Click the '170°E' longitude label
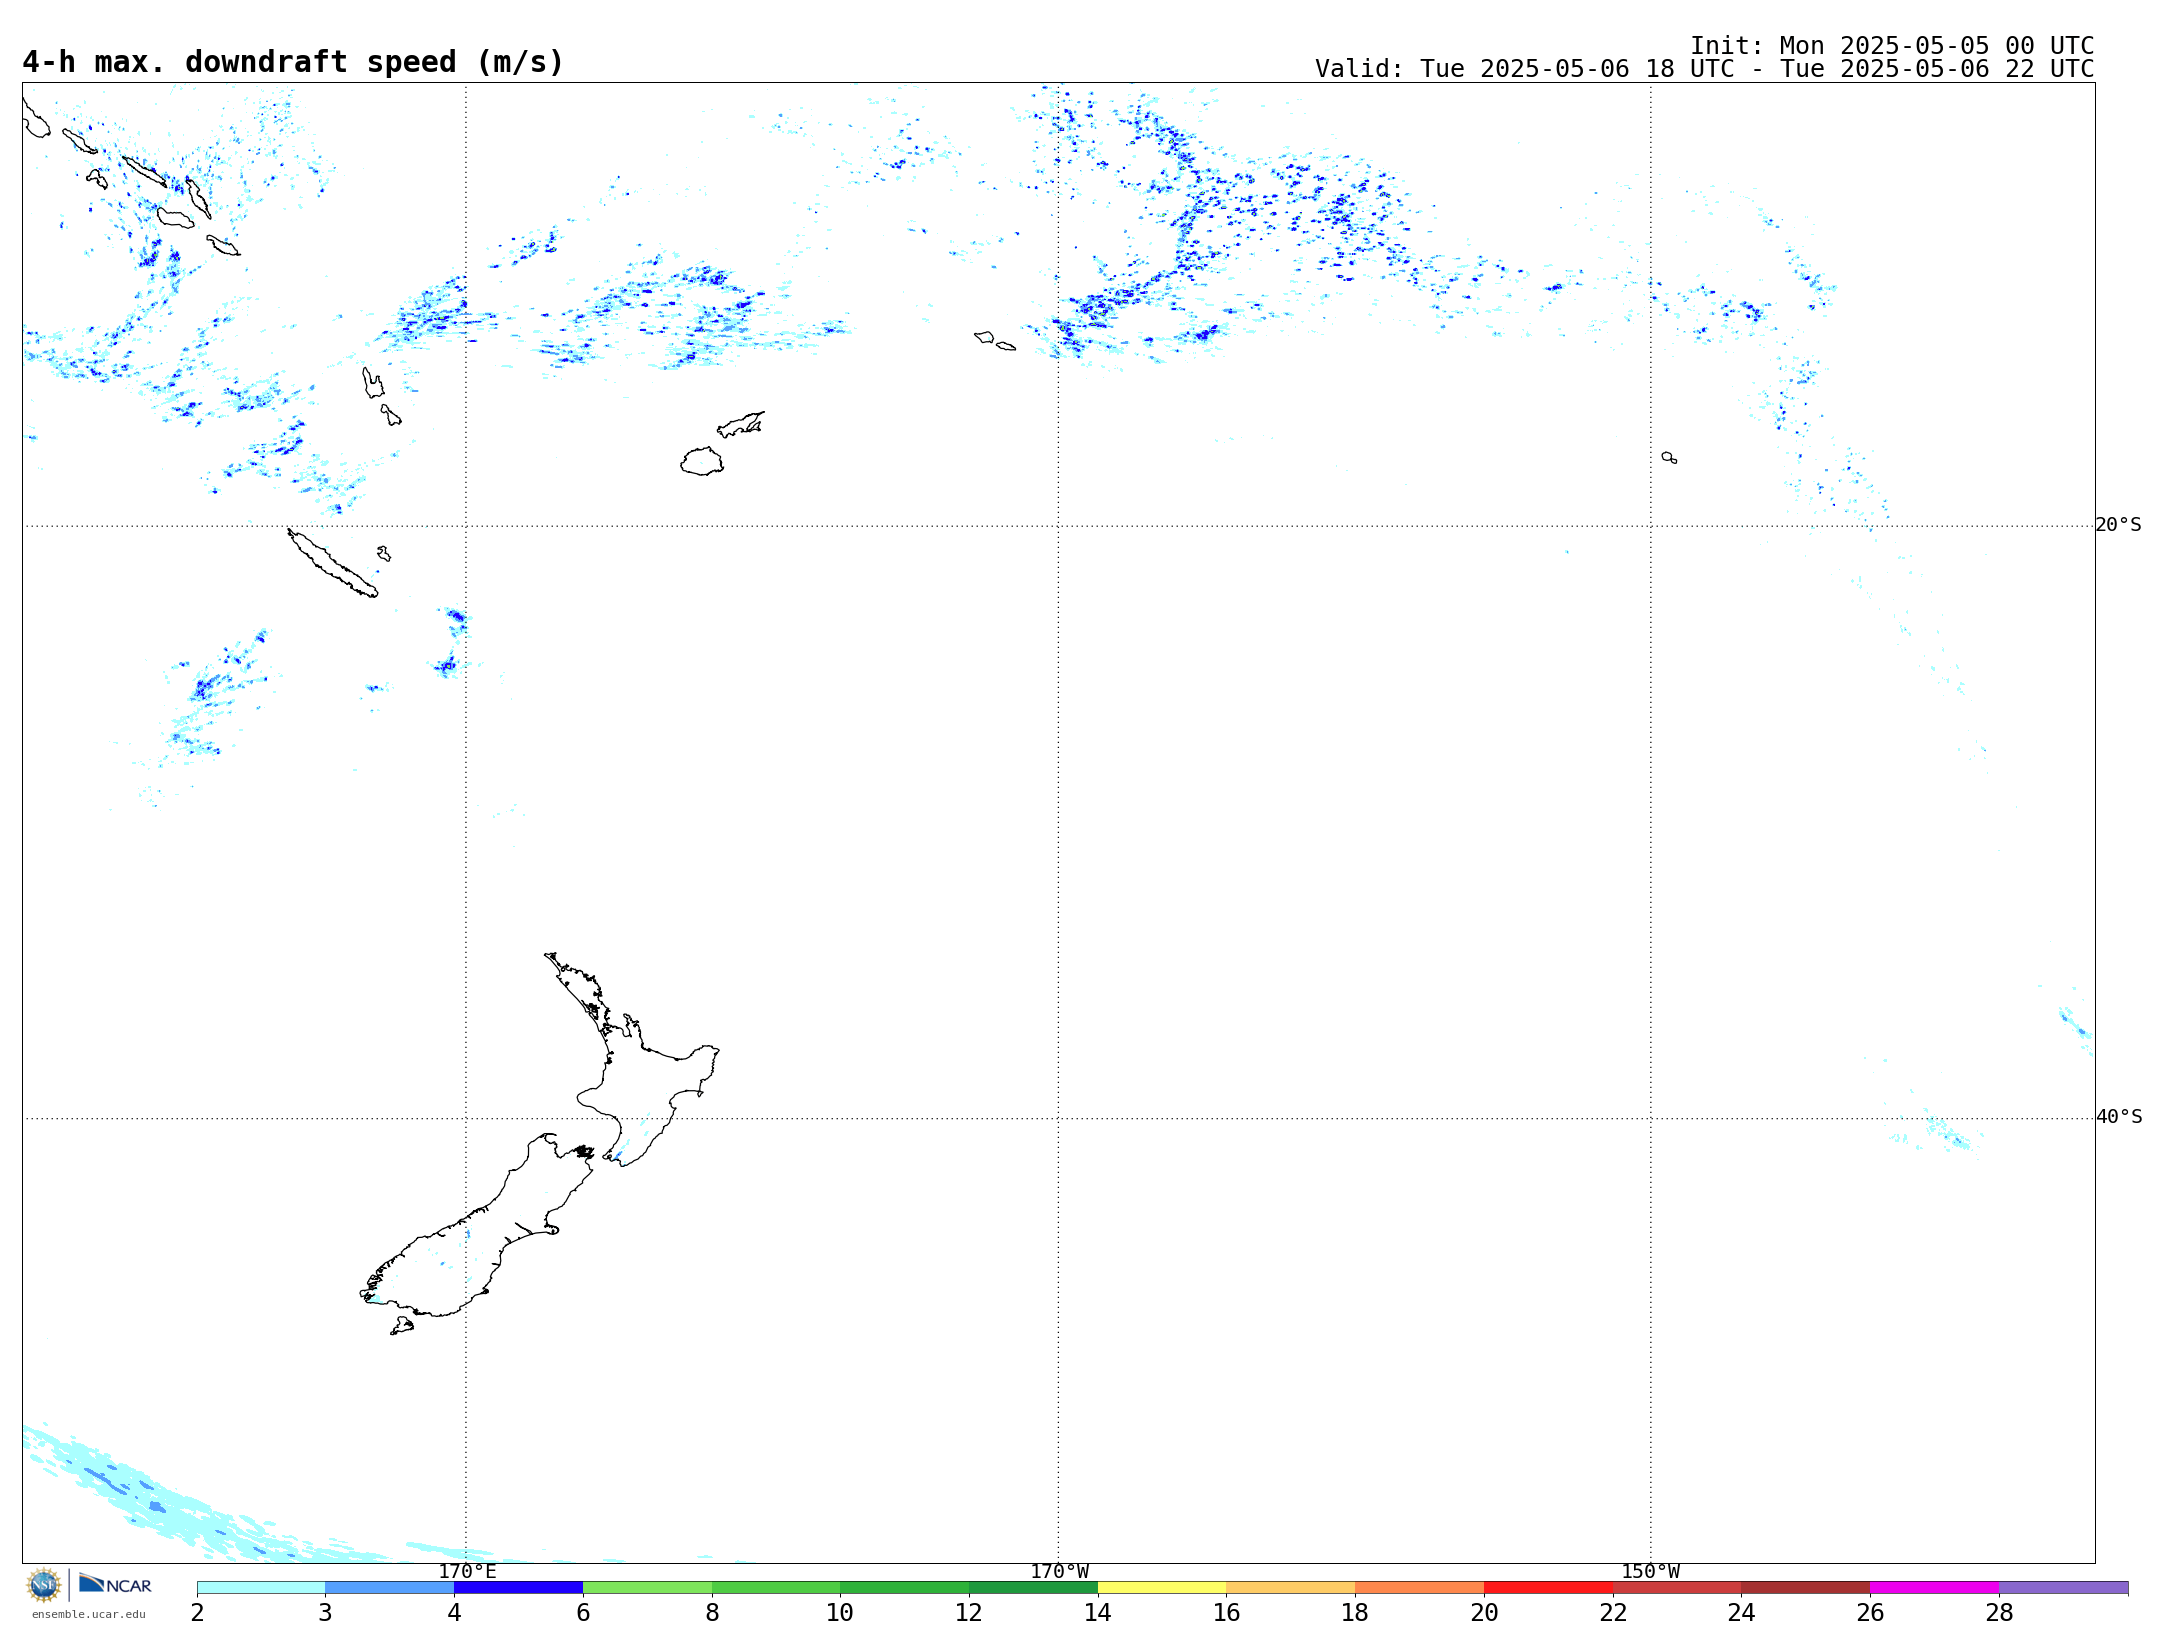 (467, 1572)
